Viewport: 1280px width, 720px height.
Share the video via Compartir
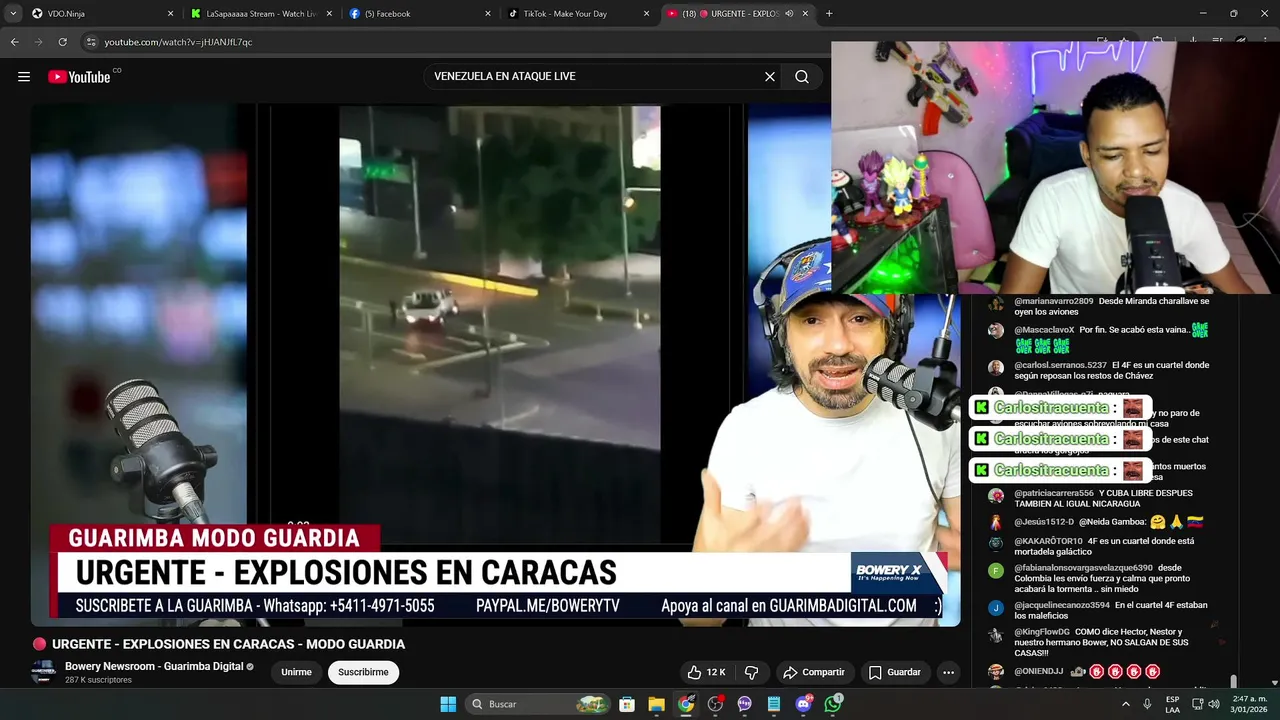(813, 672)
